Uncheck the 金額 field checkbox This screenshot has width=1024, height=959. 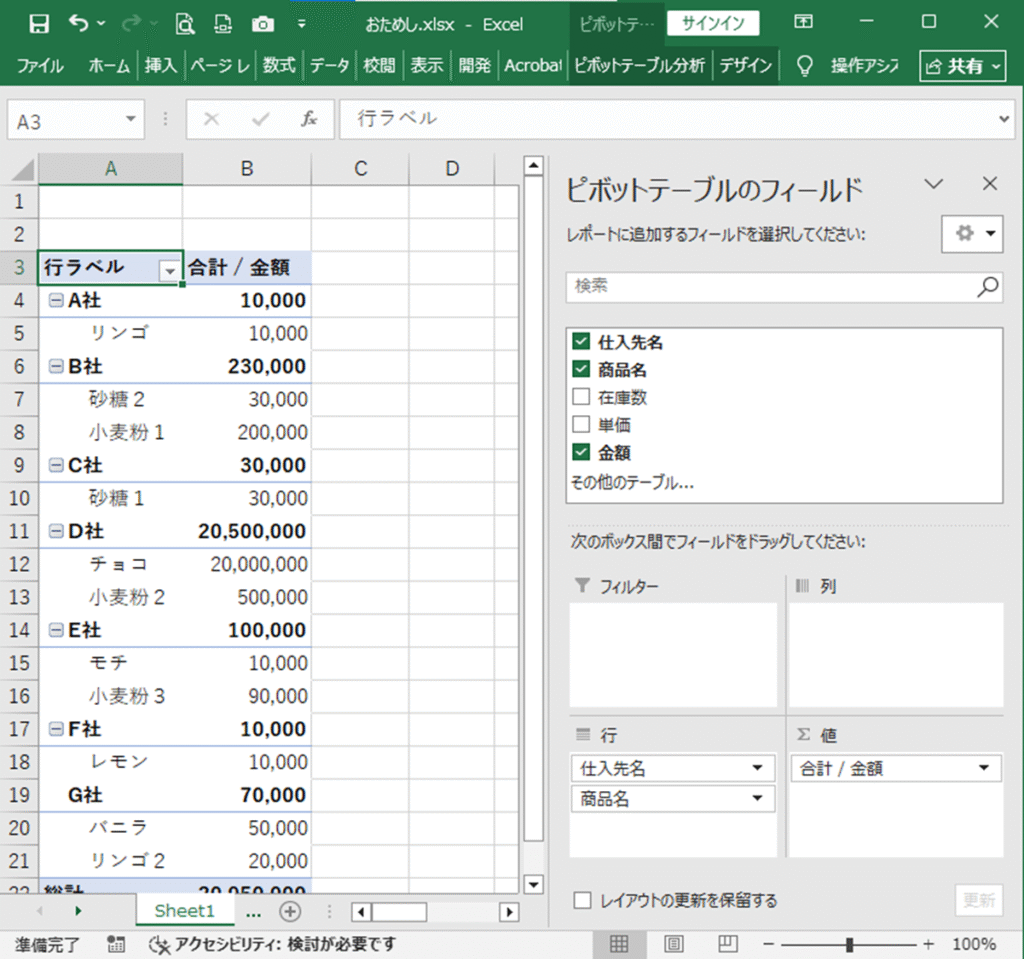click(581, 452)
